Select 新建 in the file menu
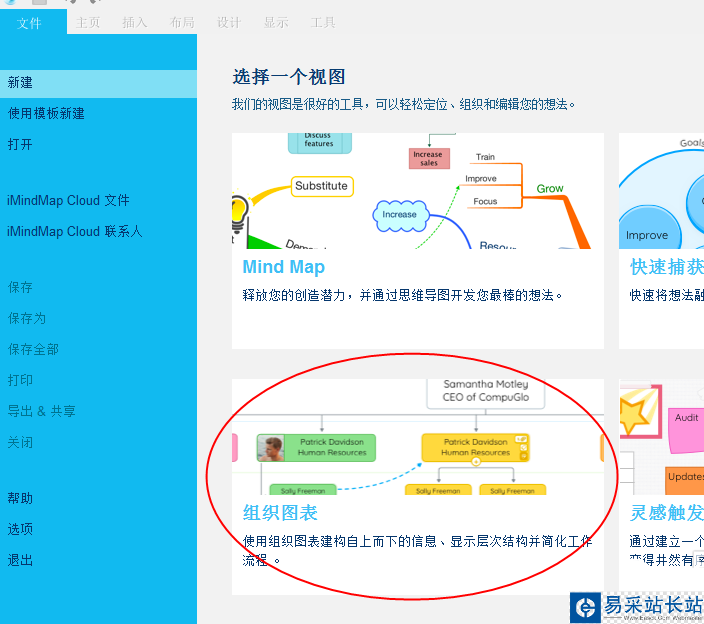The width and height of the screenshot is (704, 624). click(98, 83)
